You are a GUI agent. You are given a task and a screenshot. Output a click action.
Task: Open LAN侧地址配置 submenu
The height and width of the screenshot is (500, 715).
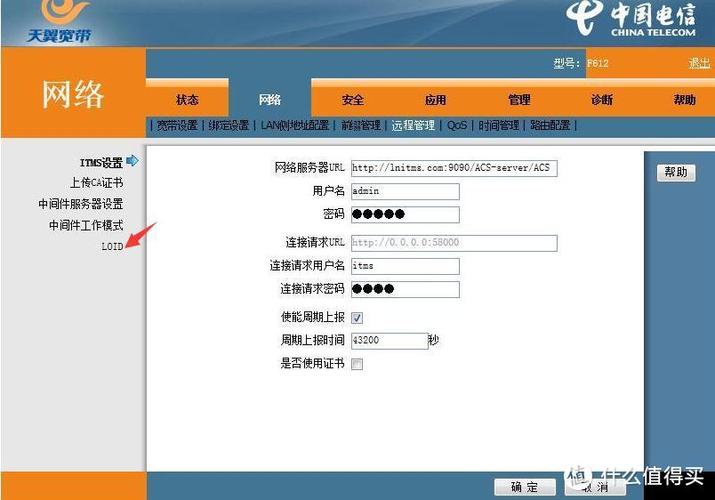[x=295, y=125]
